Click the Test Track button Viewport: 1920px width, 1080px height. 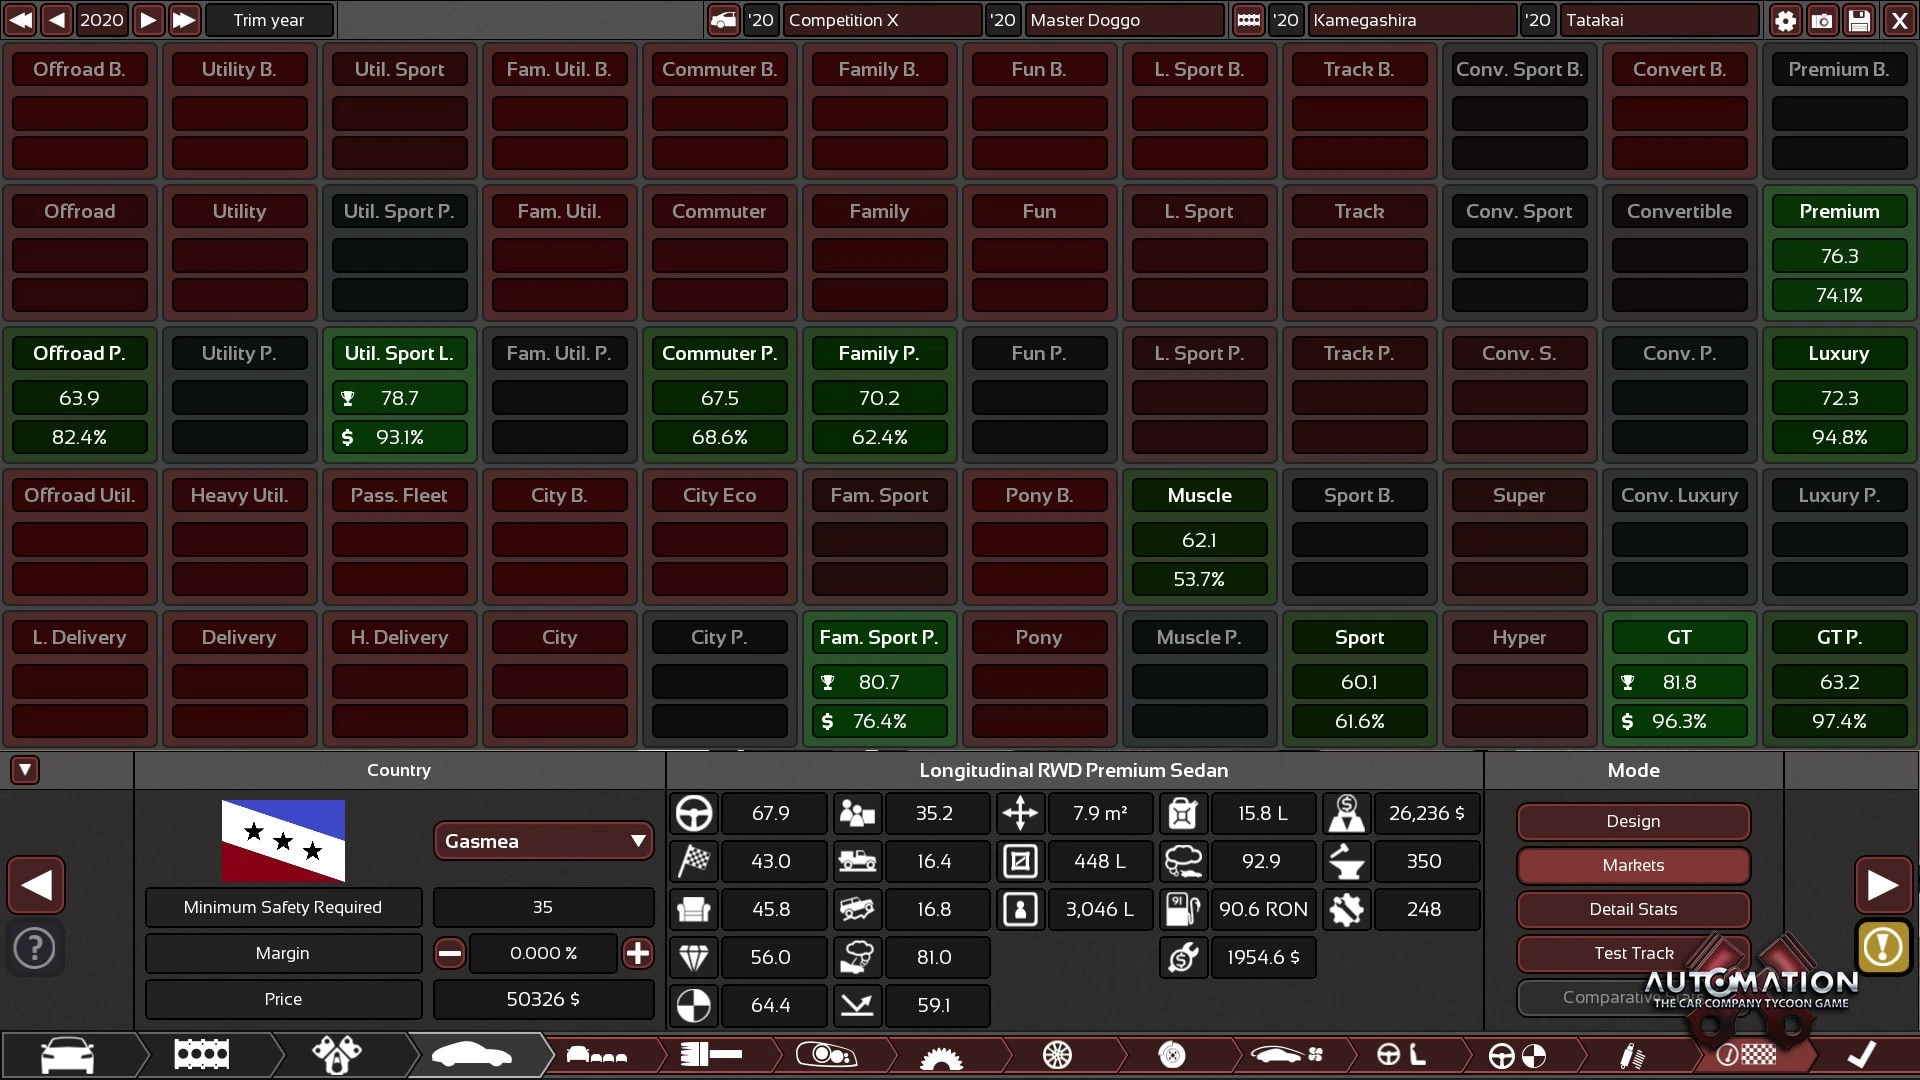pyautogui.click(x=1632, y=953)
